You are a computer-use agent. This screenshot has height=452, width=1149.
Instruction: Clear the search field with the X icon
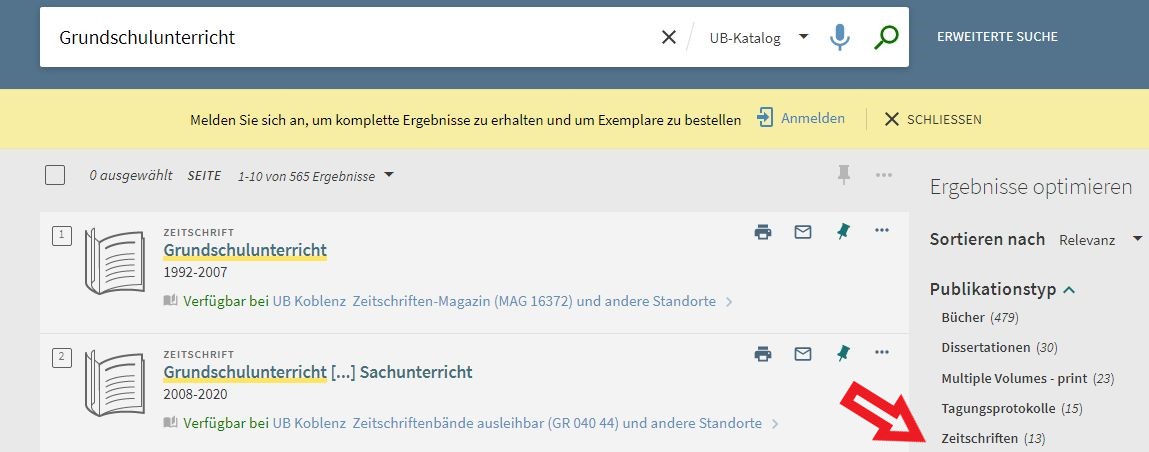point(668,37)
